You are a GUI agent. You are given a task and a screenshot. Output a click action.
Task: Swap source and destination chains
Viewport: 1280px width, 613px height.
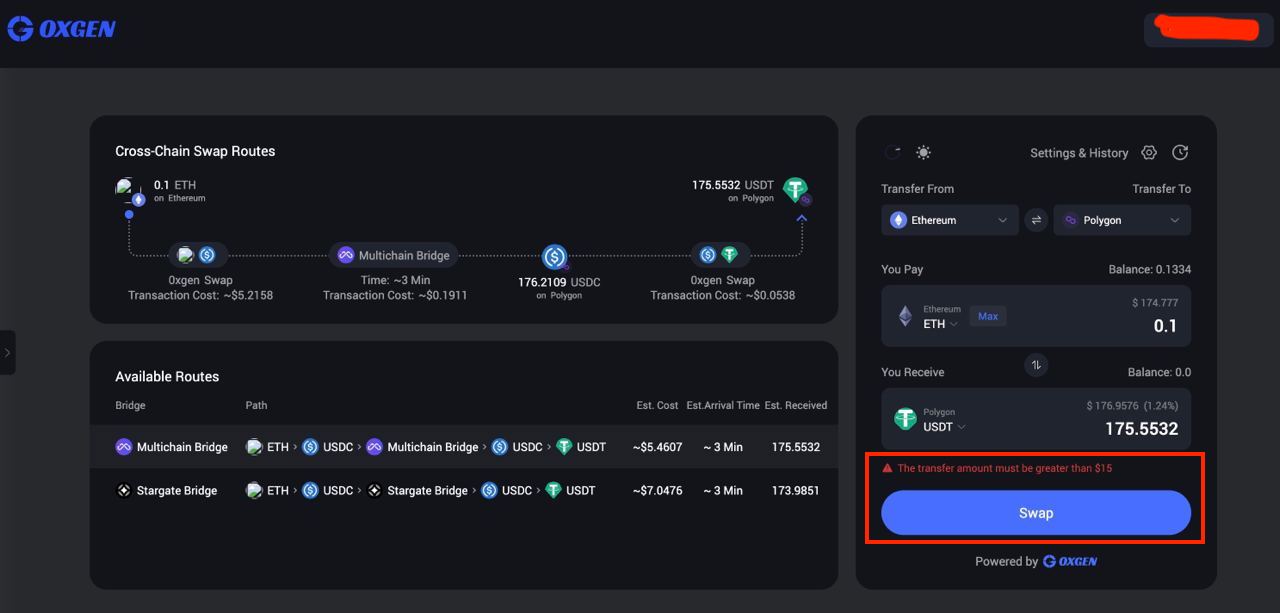pos(1036,220)
